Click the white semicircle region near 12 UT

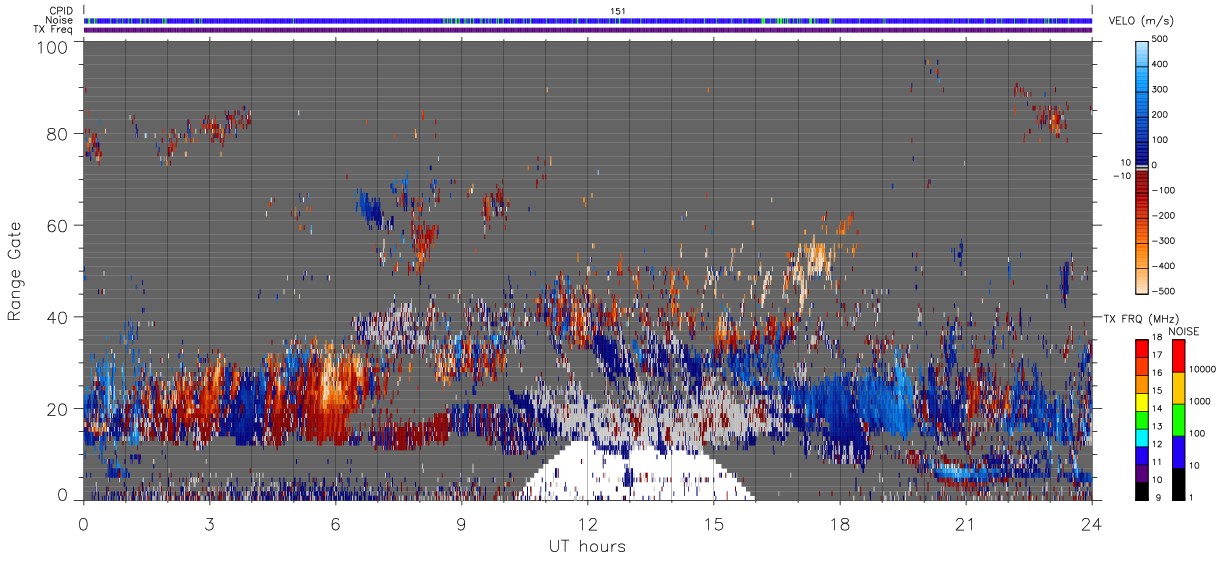636,470
